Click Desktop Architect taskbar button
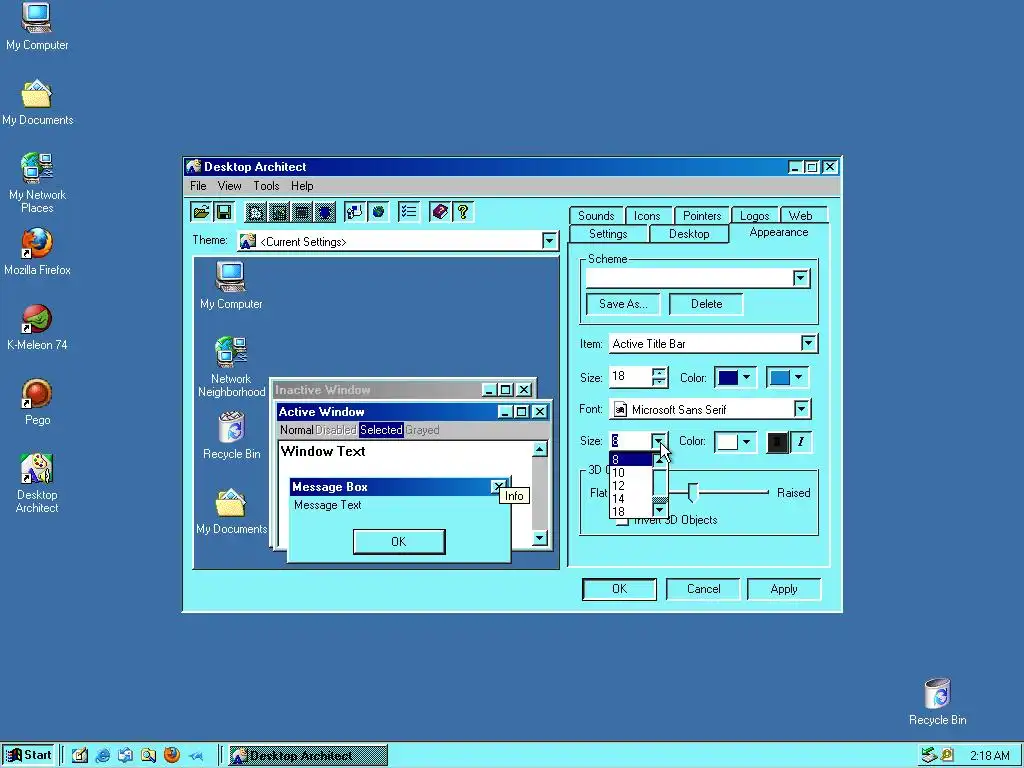The height and width of the screenshot is (768, 1024). 308,756
